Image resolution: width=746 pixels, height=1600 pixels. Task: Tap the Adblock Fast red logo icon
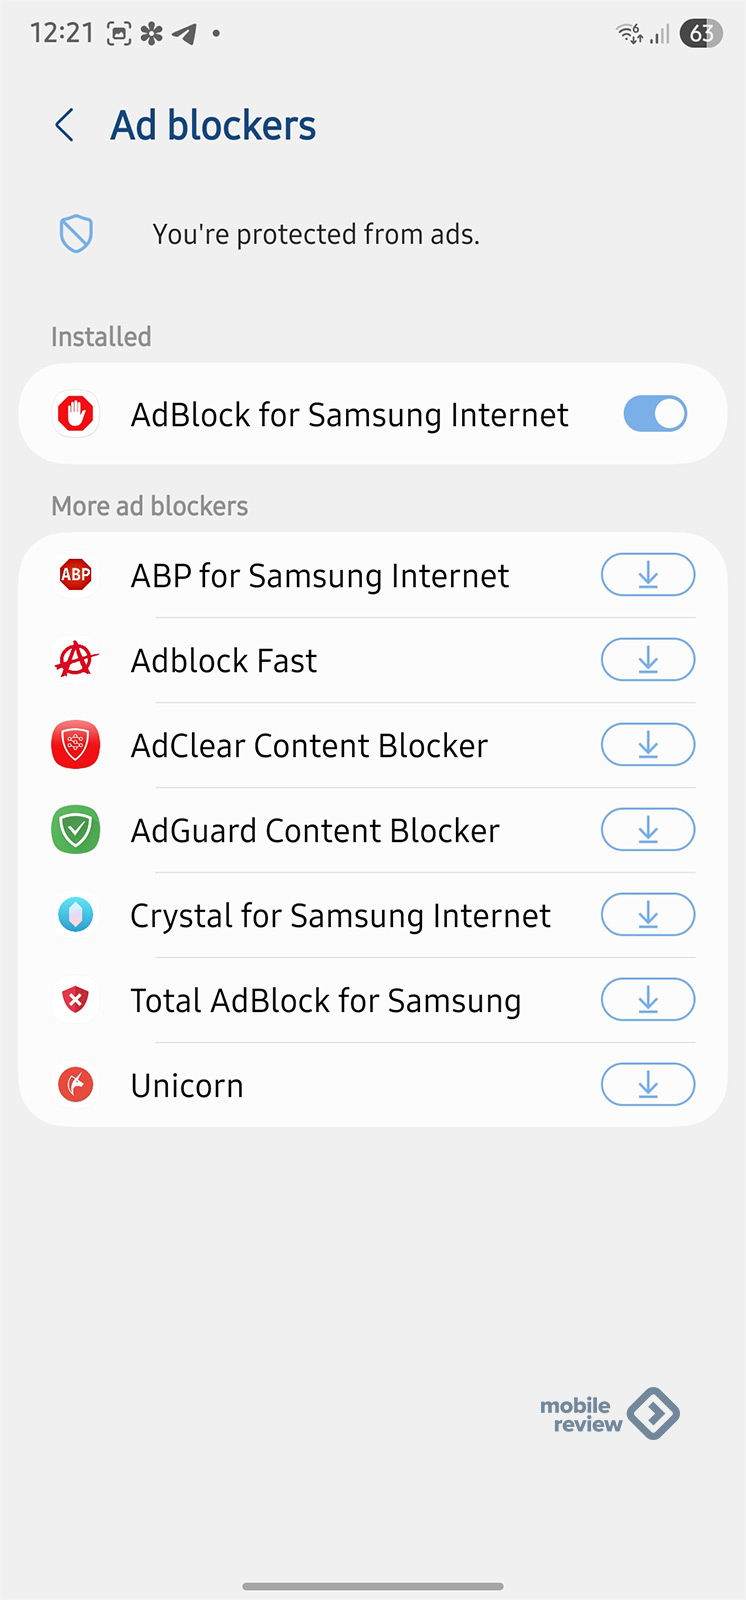(76, 660)
